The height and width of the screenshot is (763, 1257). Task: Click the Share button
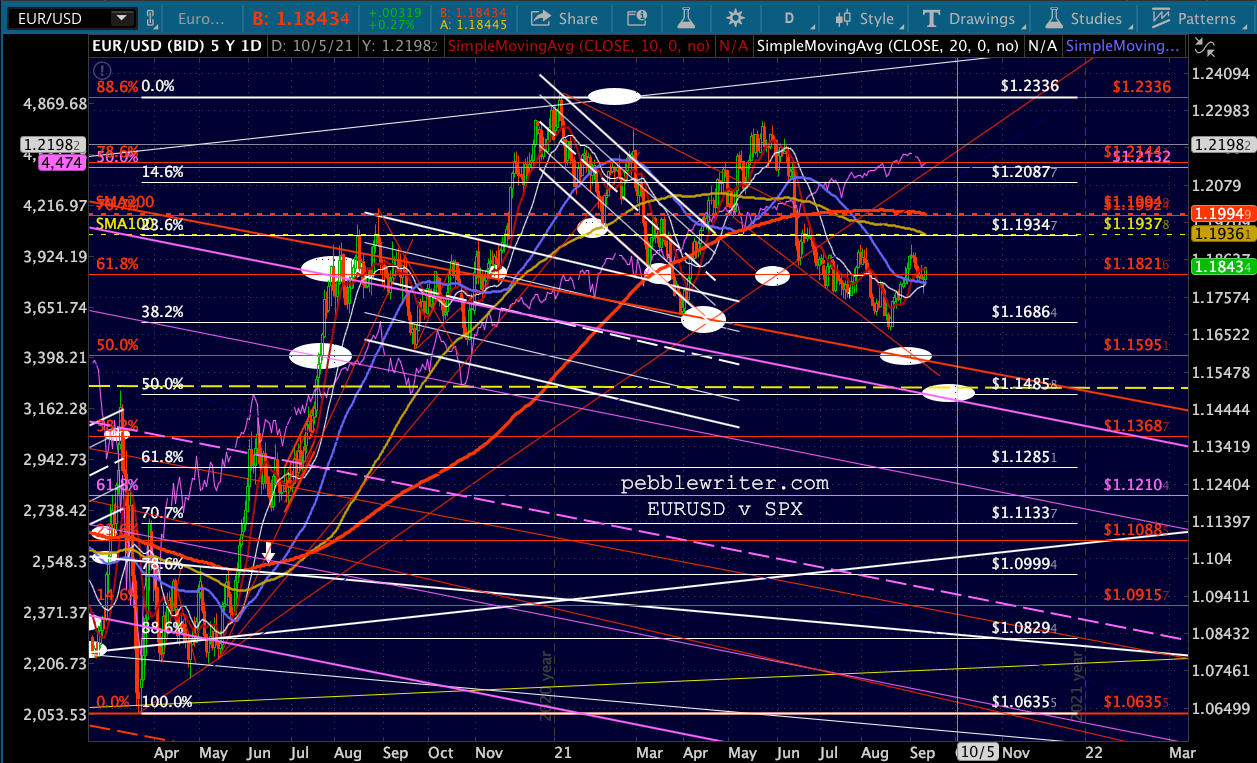(564, 18)
